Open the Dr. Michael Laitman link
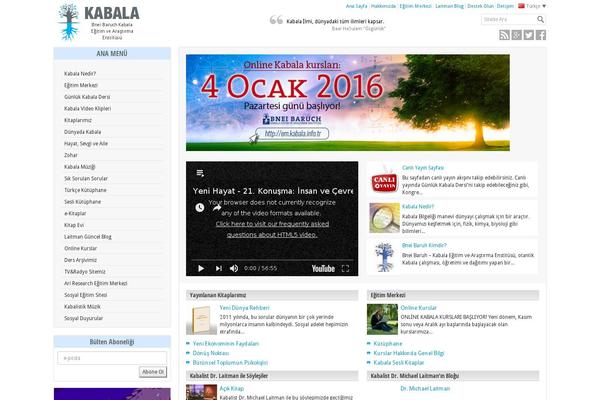This screenshot has width=600, height=400. 425,389
